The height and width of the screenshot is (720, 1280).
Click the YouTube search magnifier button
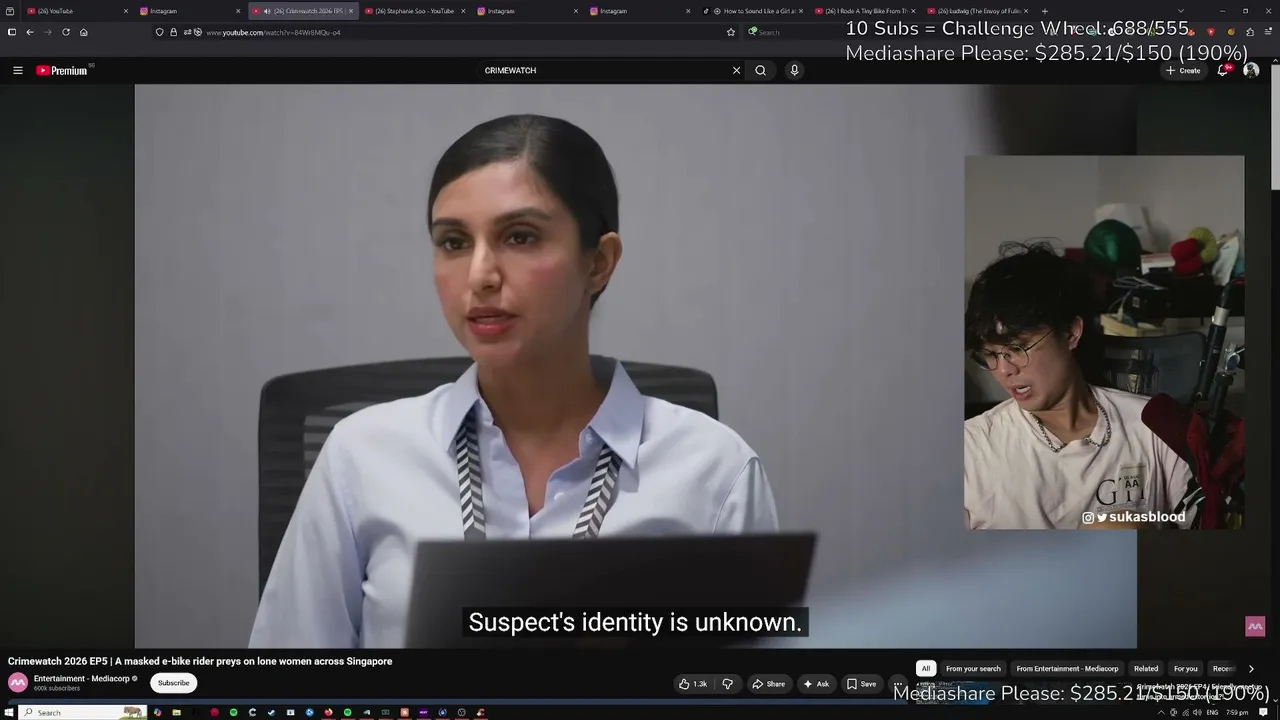[761, 70]
